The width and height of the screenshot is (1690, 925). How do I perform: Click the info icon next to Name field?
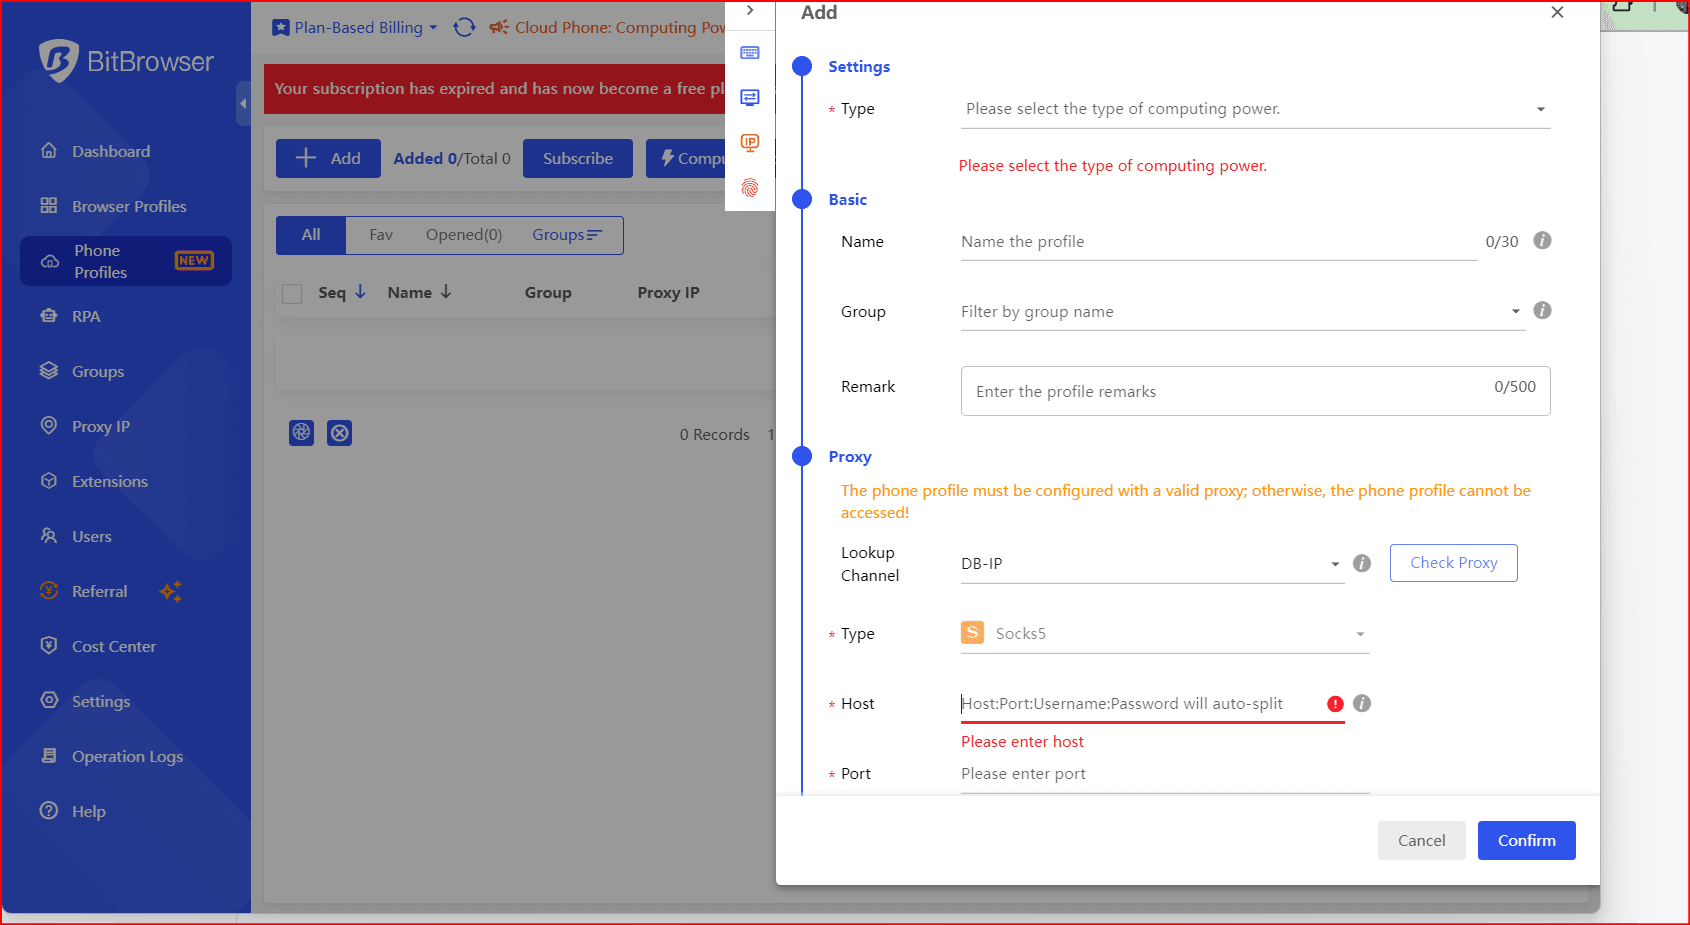[x=1542, y=240]
